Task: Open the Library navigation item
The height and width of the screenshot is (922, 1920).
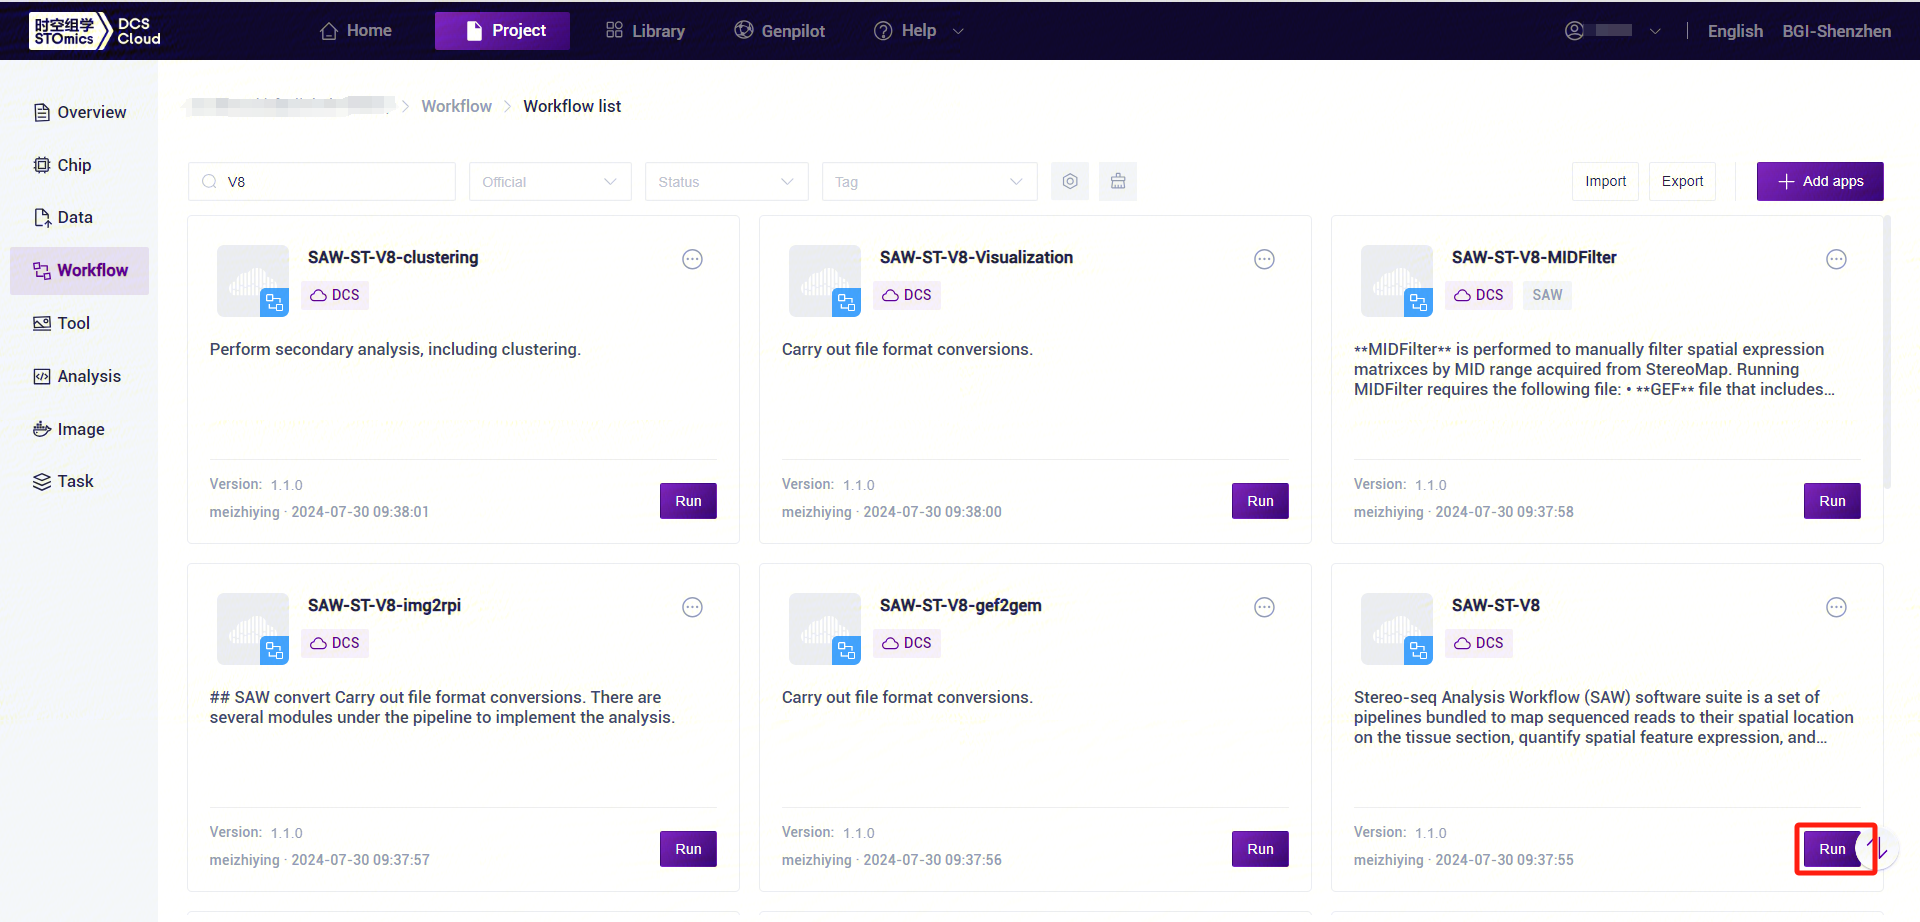Action: tap(645, 31)
